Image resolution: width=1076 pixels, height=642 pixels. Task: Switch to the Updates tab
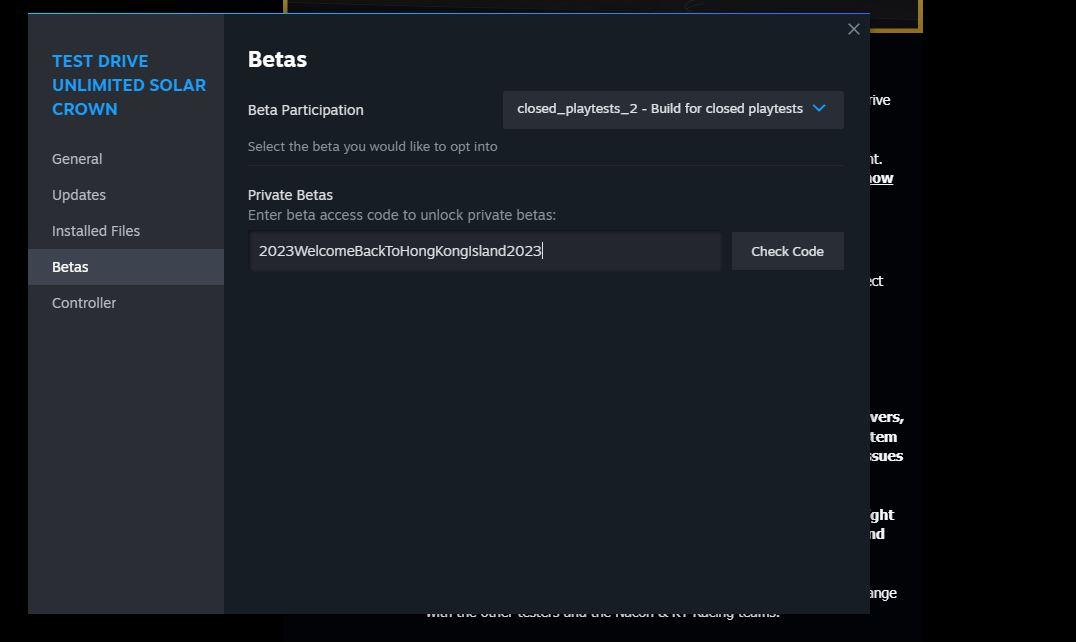[79, 195]
